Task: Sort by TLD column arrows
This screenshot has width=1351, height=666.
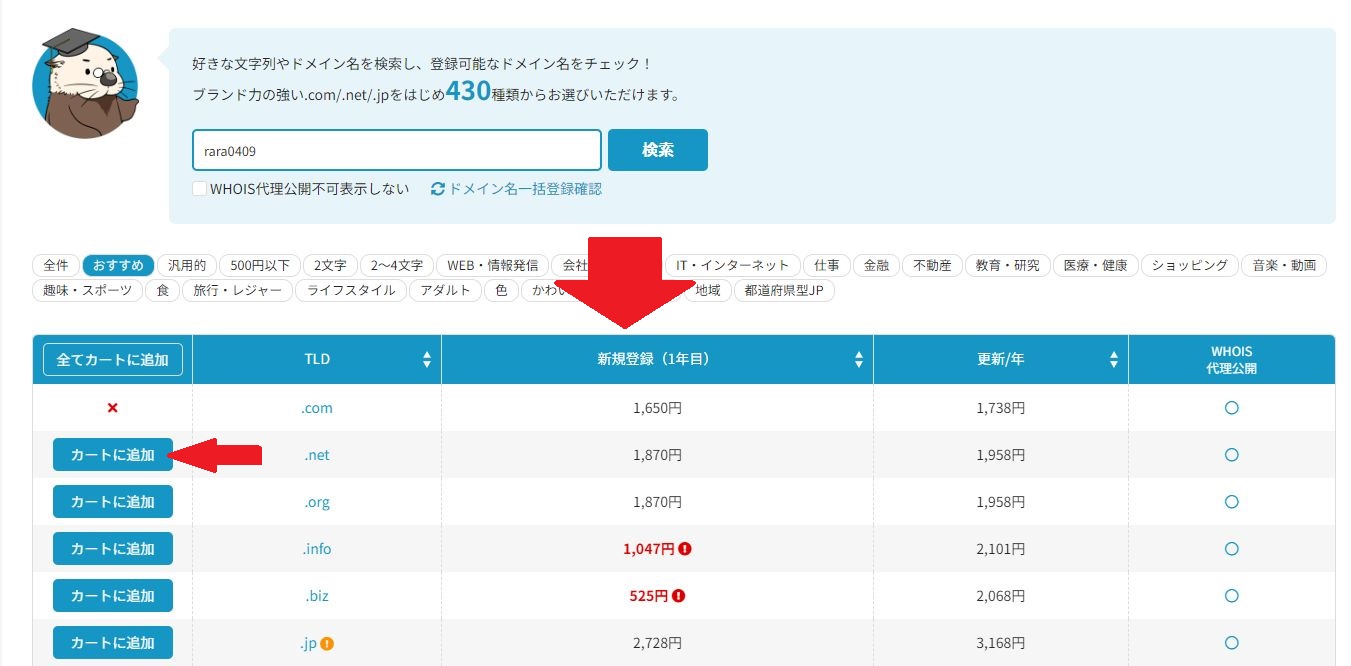Action: (x=427, y=360)
